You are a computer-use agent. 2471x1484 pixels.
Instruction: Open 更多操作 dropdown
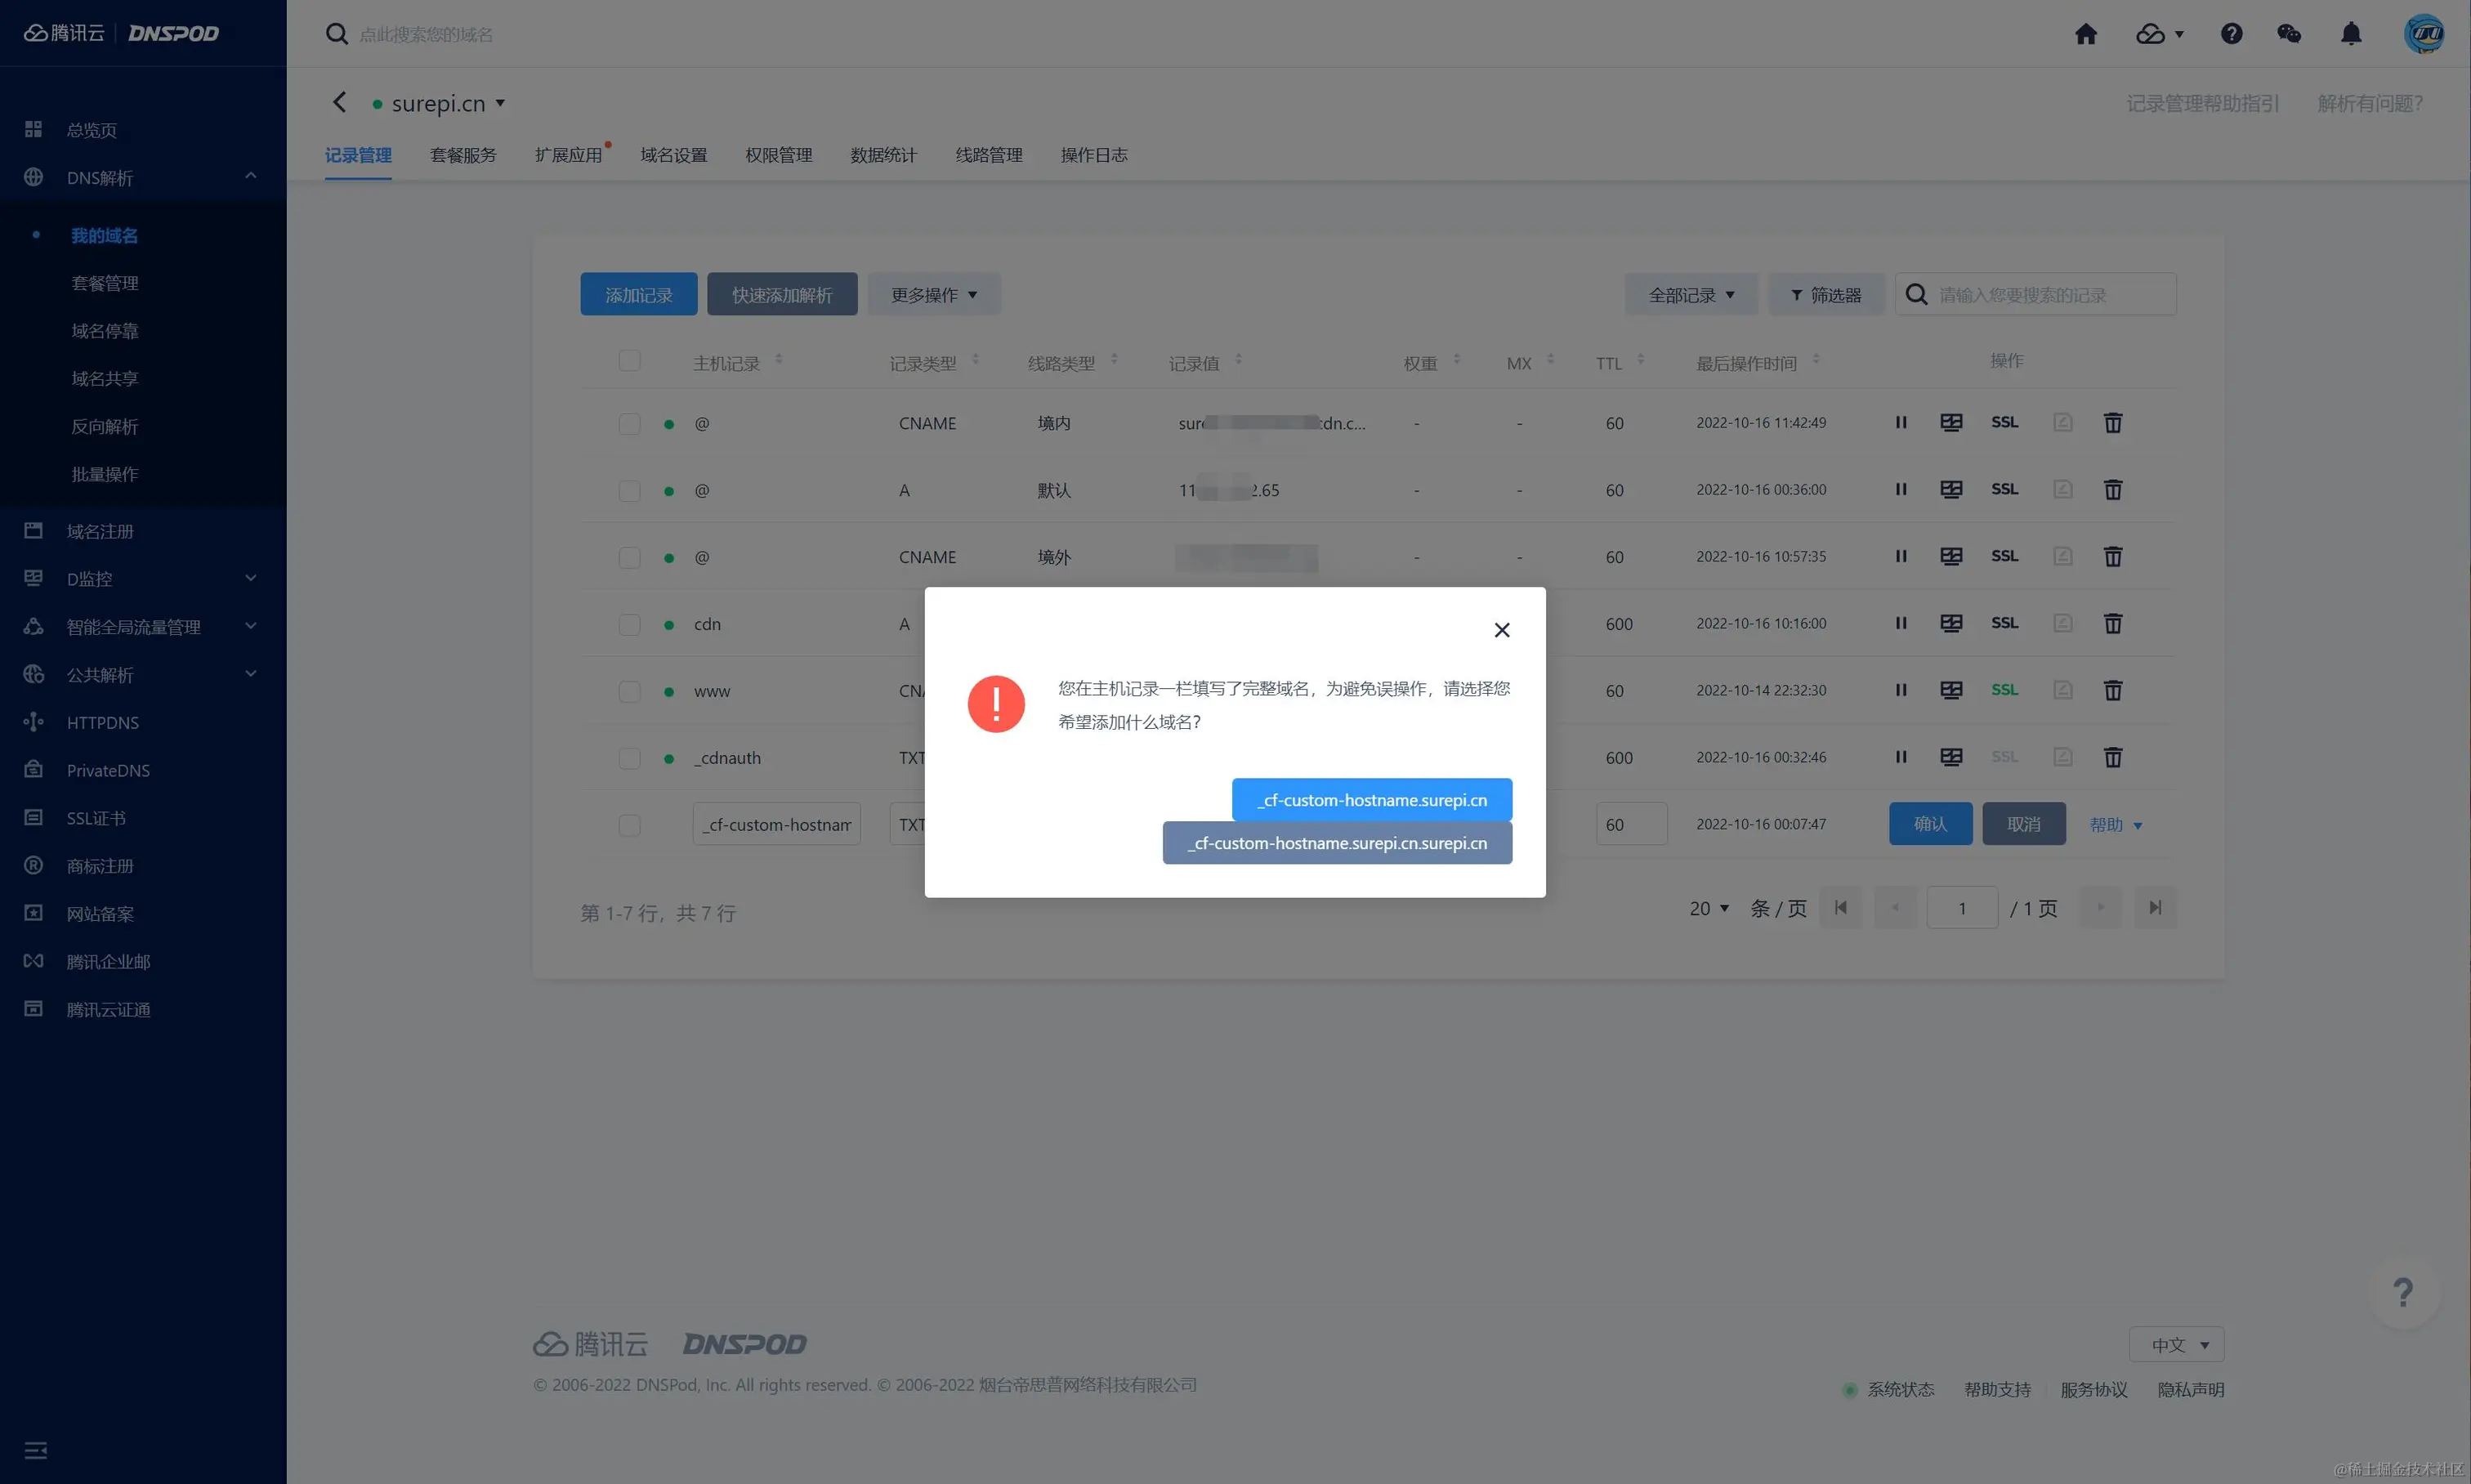click(x=933, y=295)
